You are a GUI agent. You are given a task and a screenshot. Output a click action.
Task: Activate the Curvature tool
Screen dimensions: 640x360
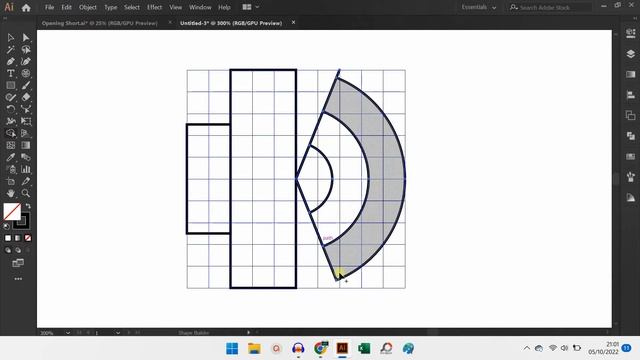point(26,62)
